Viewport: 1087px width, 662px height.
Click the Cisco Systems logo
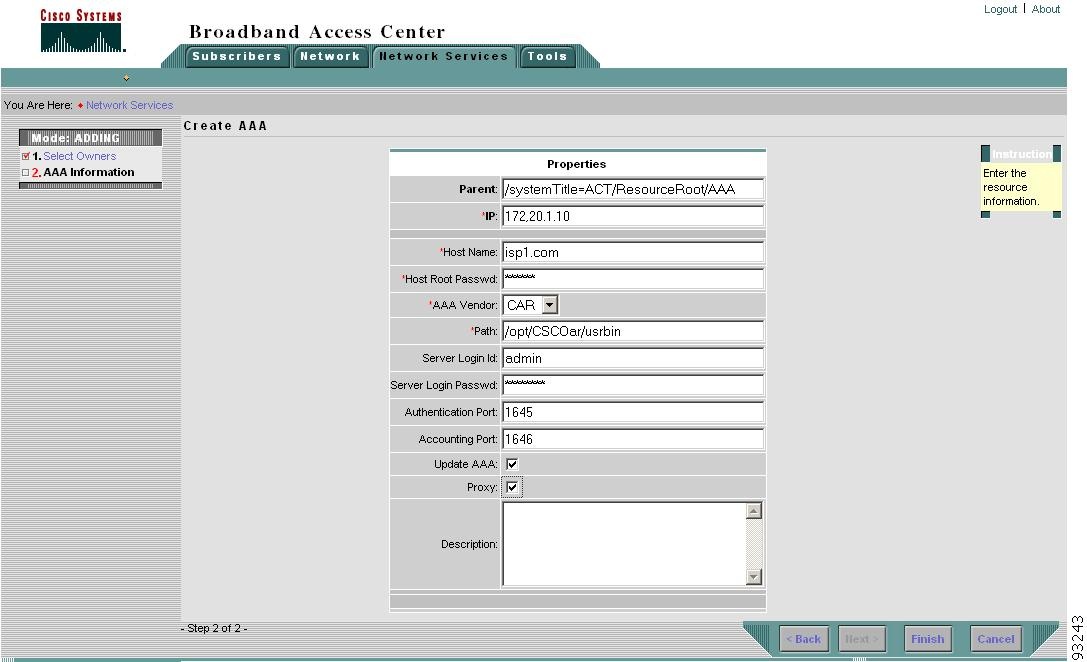coord(82,31)
